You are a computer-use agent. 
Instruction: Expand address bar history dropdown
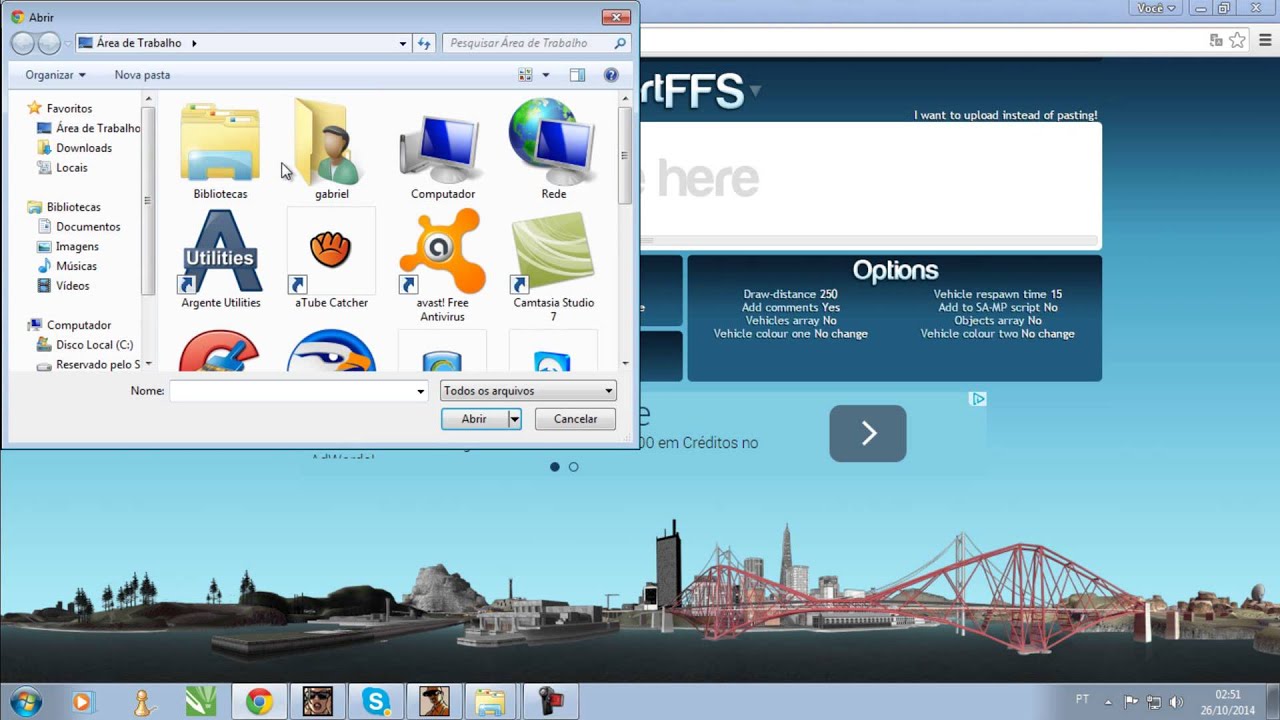point(403,43)
